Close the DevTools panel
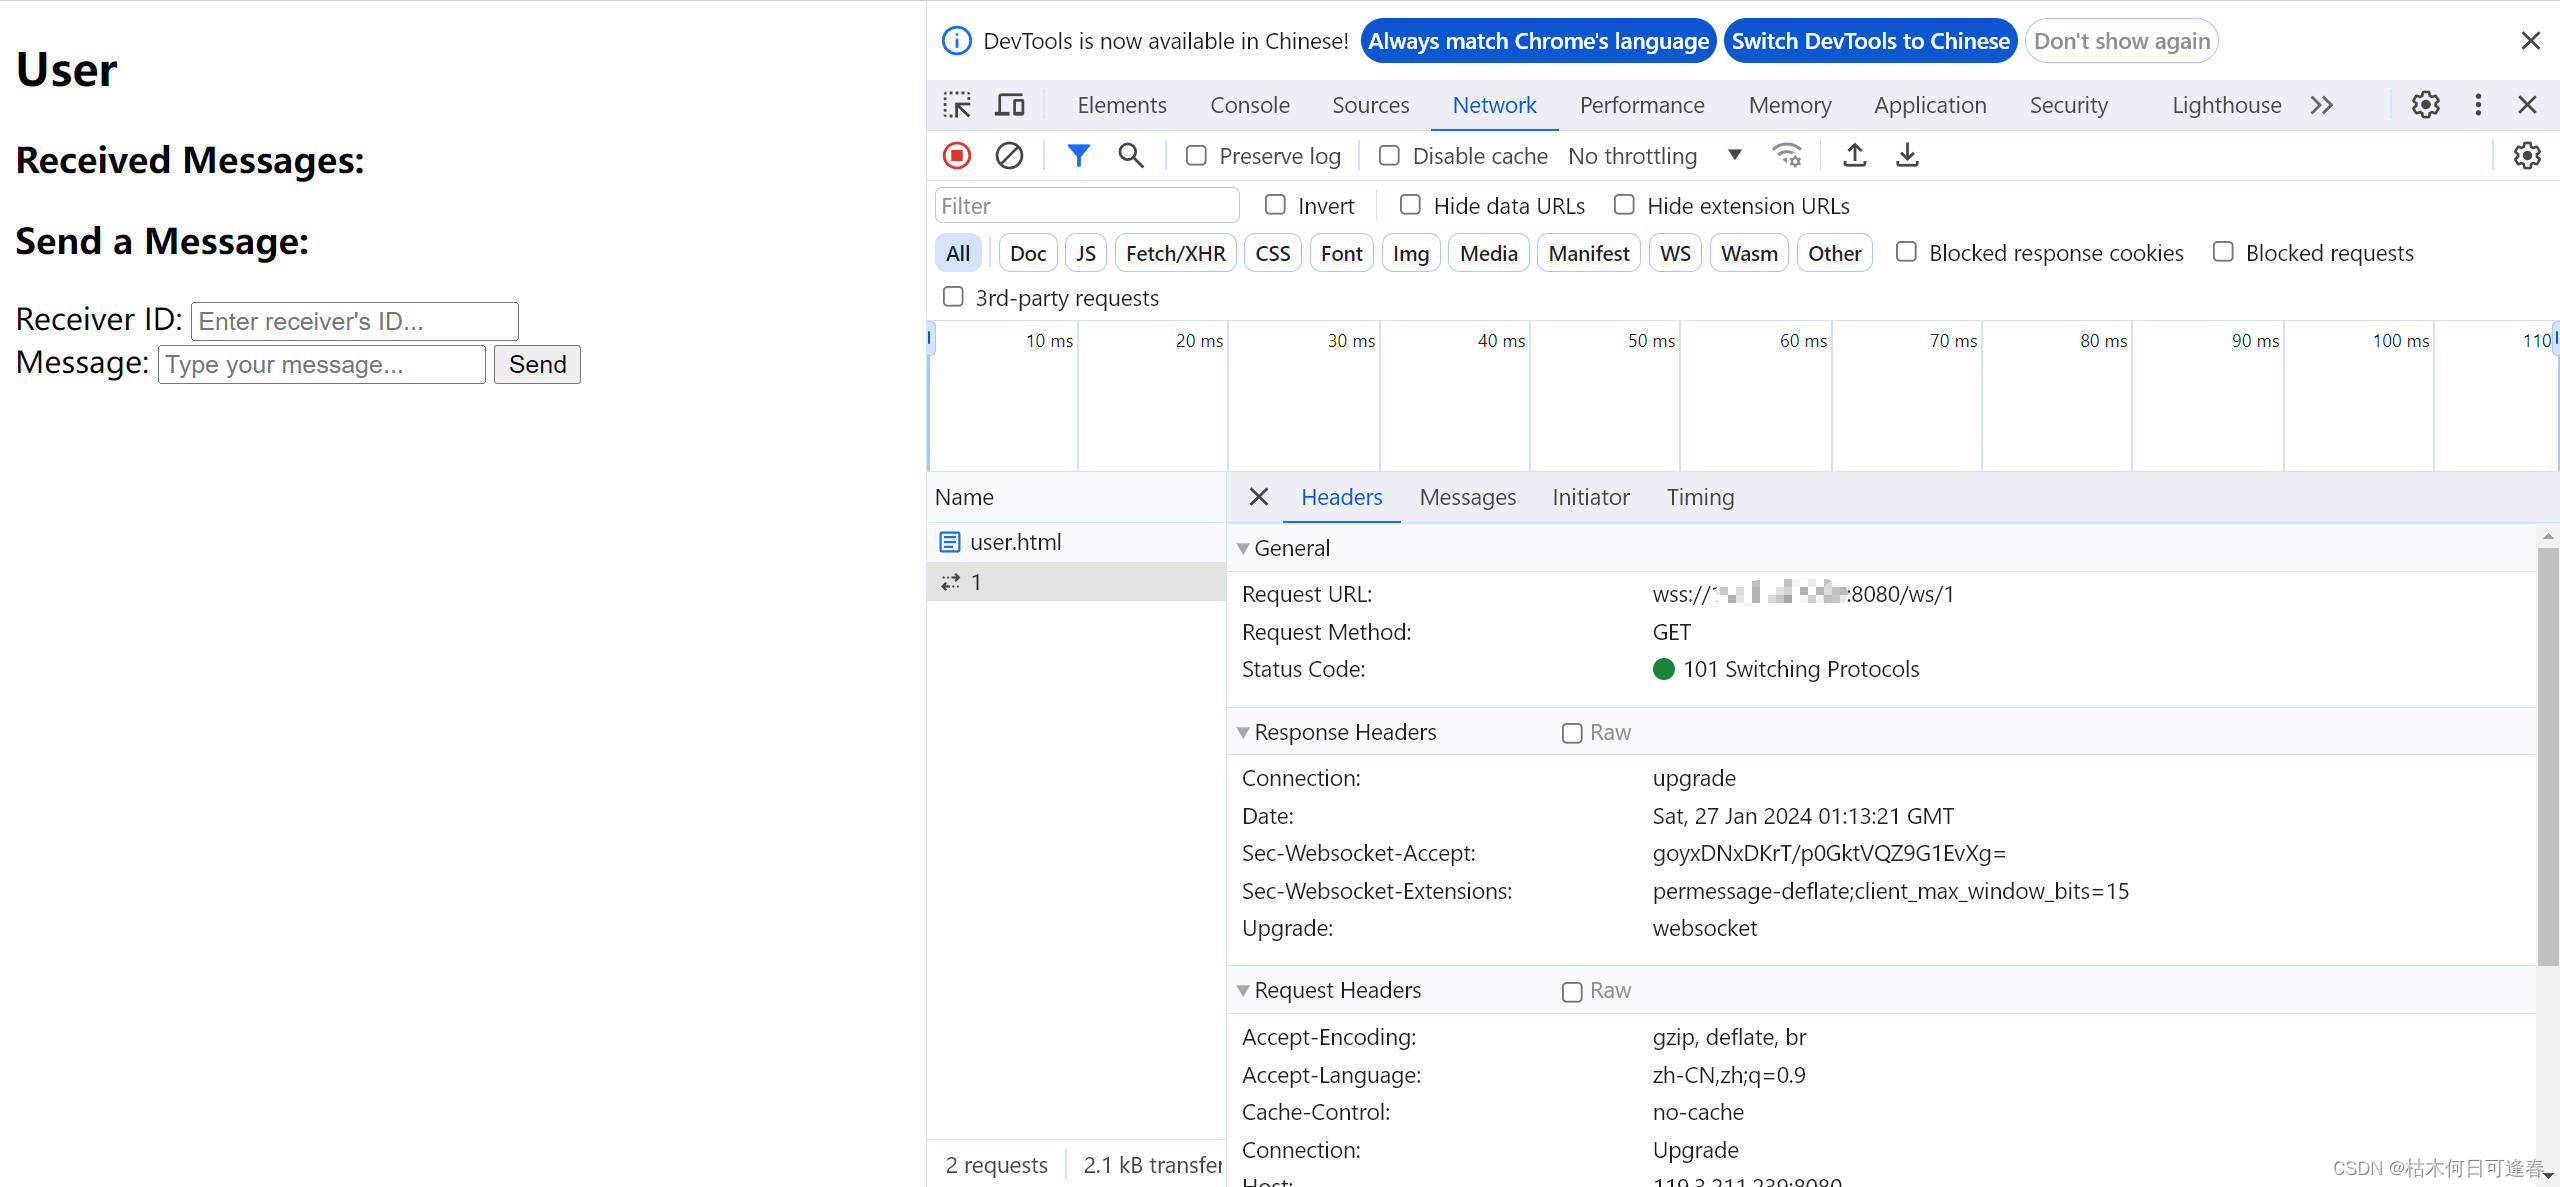 (2527, 105)
